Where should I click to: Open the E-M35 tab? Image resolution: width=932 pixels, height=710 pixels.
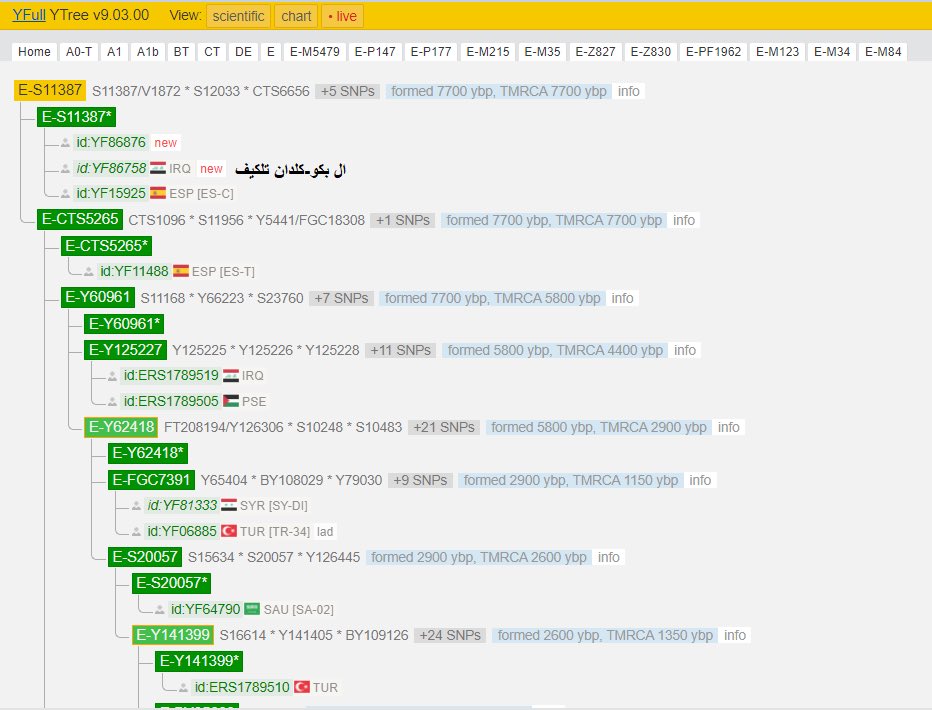542,52
